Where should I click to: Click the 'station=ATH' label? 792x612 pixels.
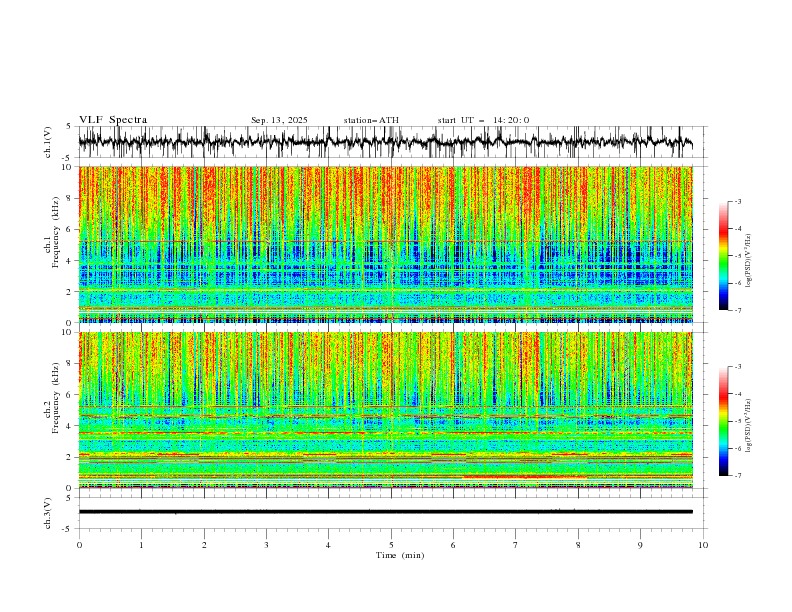(x=371, y=120)
